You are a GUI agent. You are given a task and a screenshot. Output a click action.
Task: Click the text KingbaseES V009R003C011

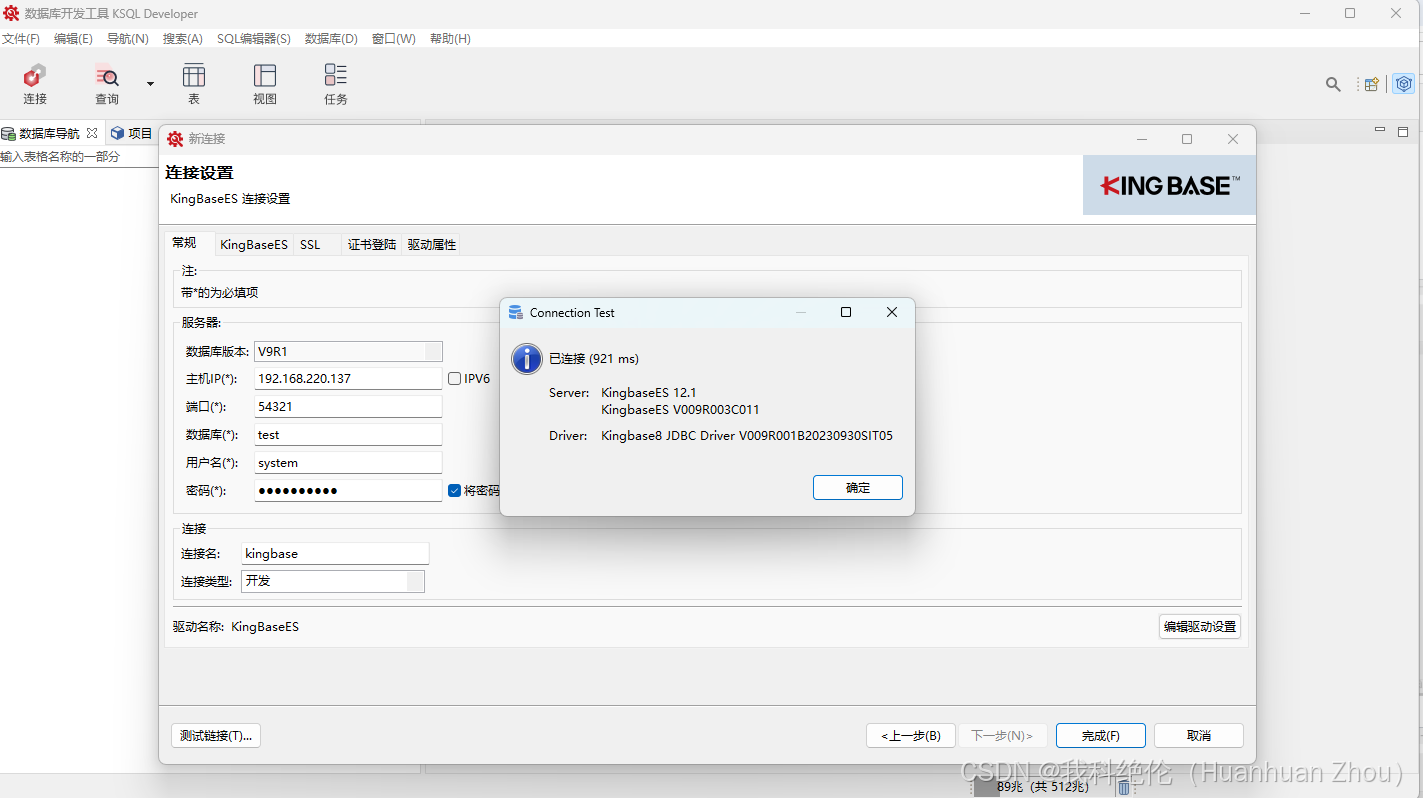pyautogui.click(x=680, y=409)
